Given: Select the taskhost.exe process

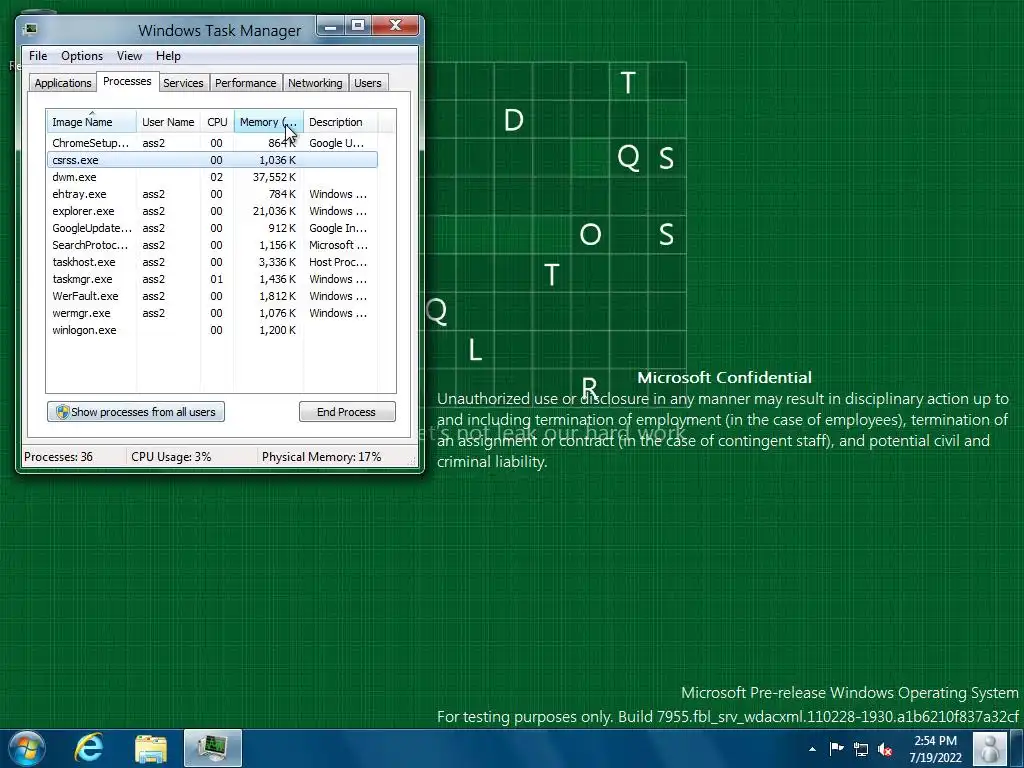Looking at the screenshot, I should tap(212, 262).
